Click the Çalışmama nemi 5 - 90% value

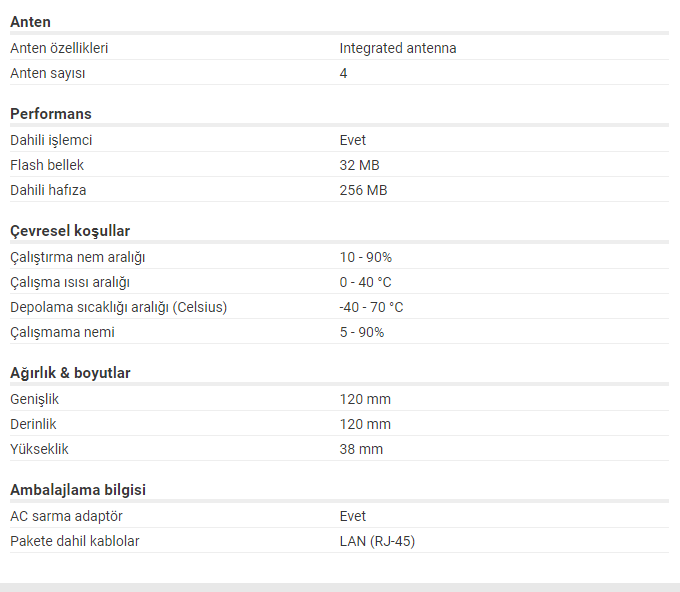coord(362,332)
